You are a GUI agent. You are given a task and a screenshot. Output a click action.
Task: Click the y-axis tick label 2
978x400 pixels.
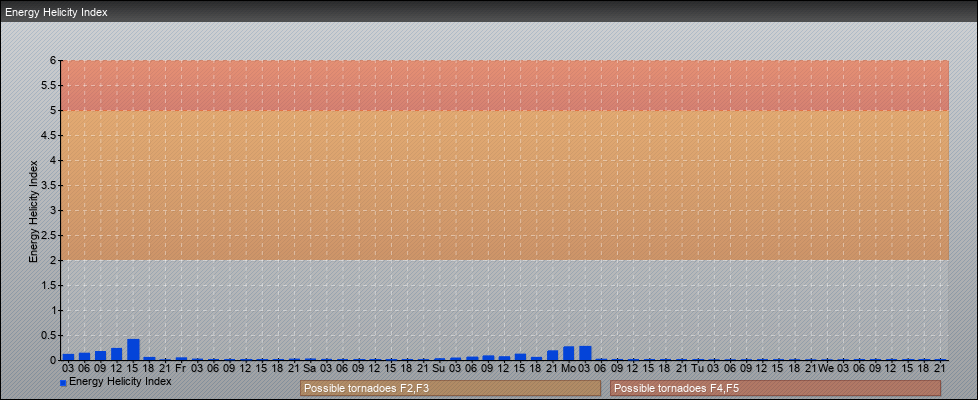pyautogui.click(x=54, y=260)
